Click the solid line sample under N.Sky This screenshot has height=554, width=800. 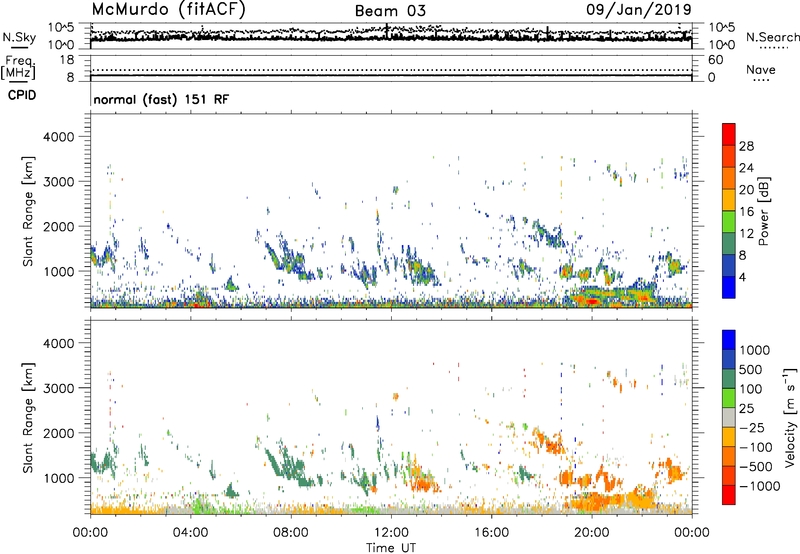tap(19, 48)
